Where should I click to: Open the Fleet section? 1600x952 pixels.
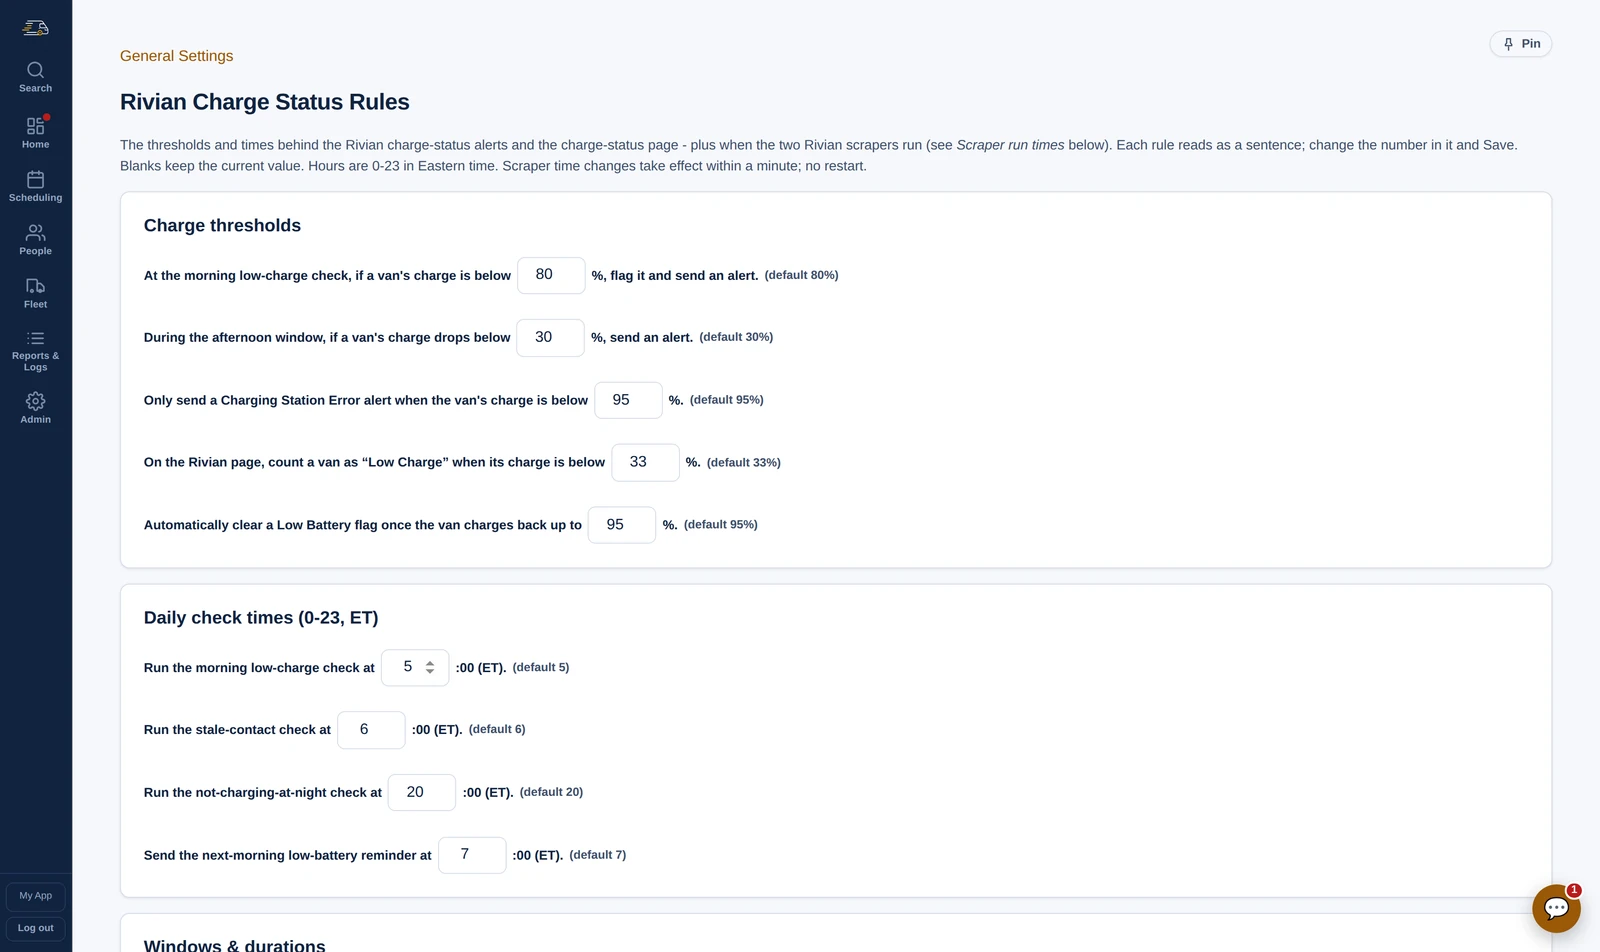coord(36,293)
